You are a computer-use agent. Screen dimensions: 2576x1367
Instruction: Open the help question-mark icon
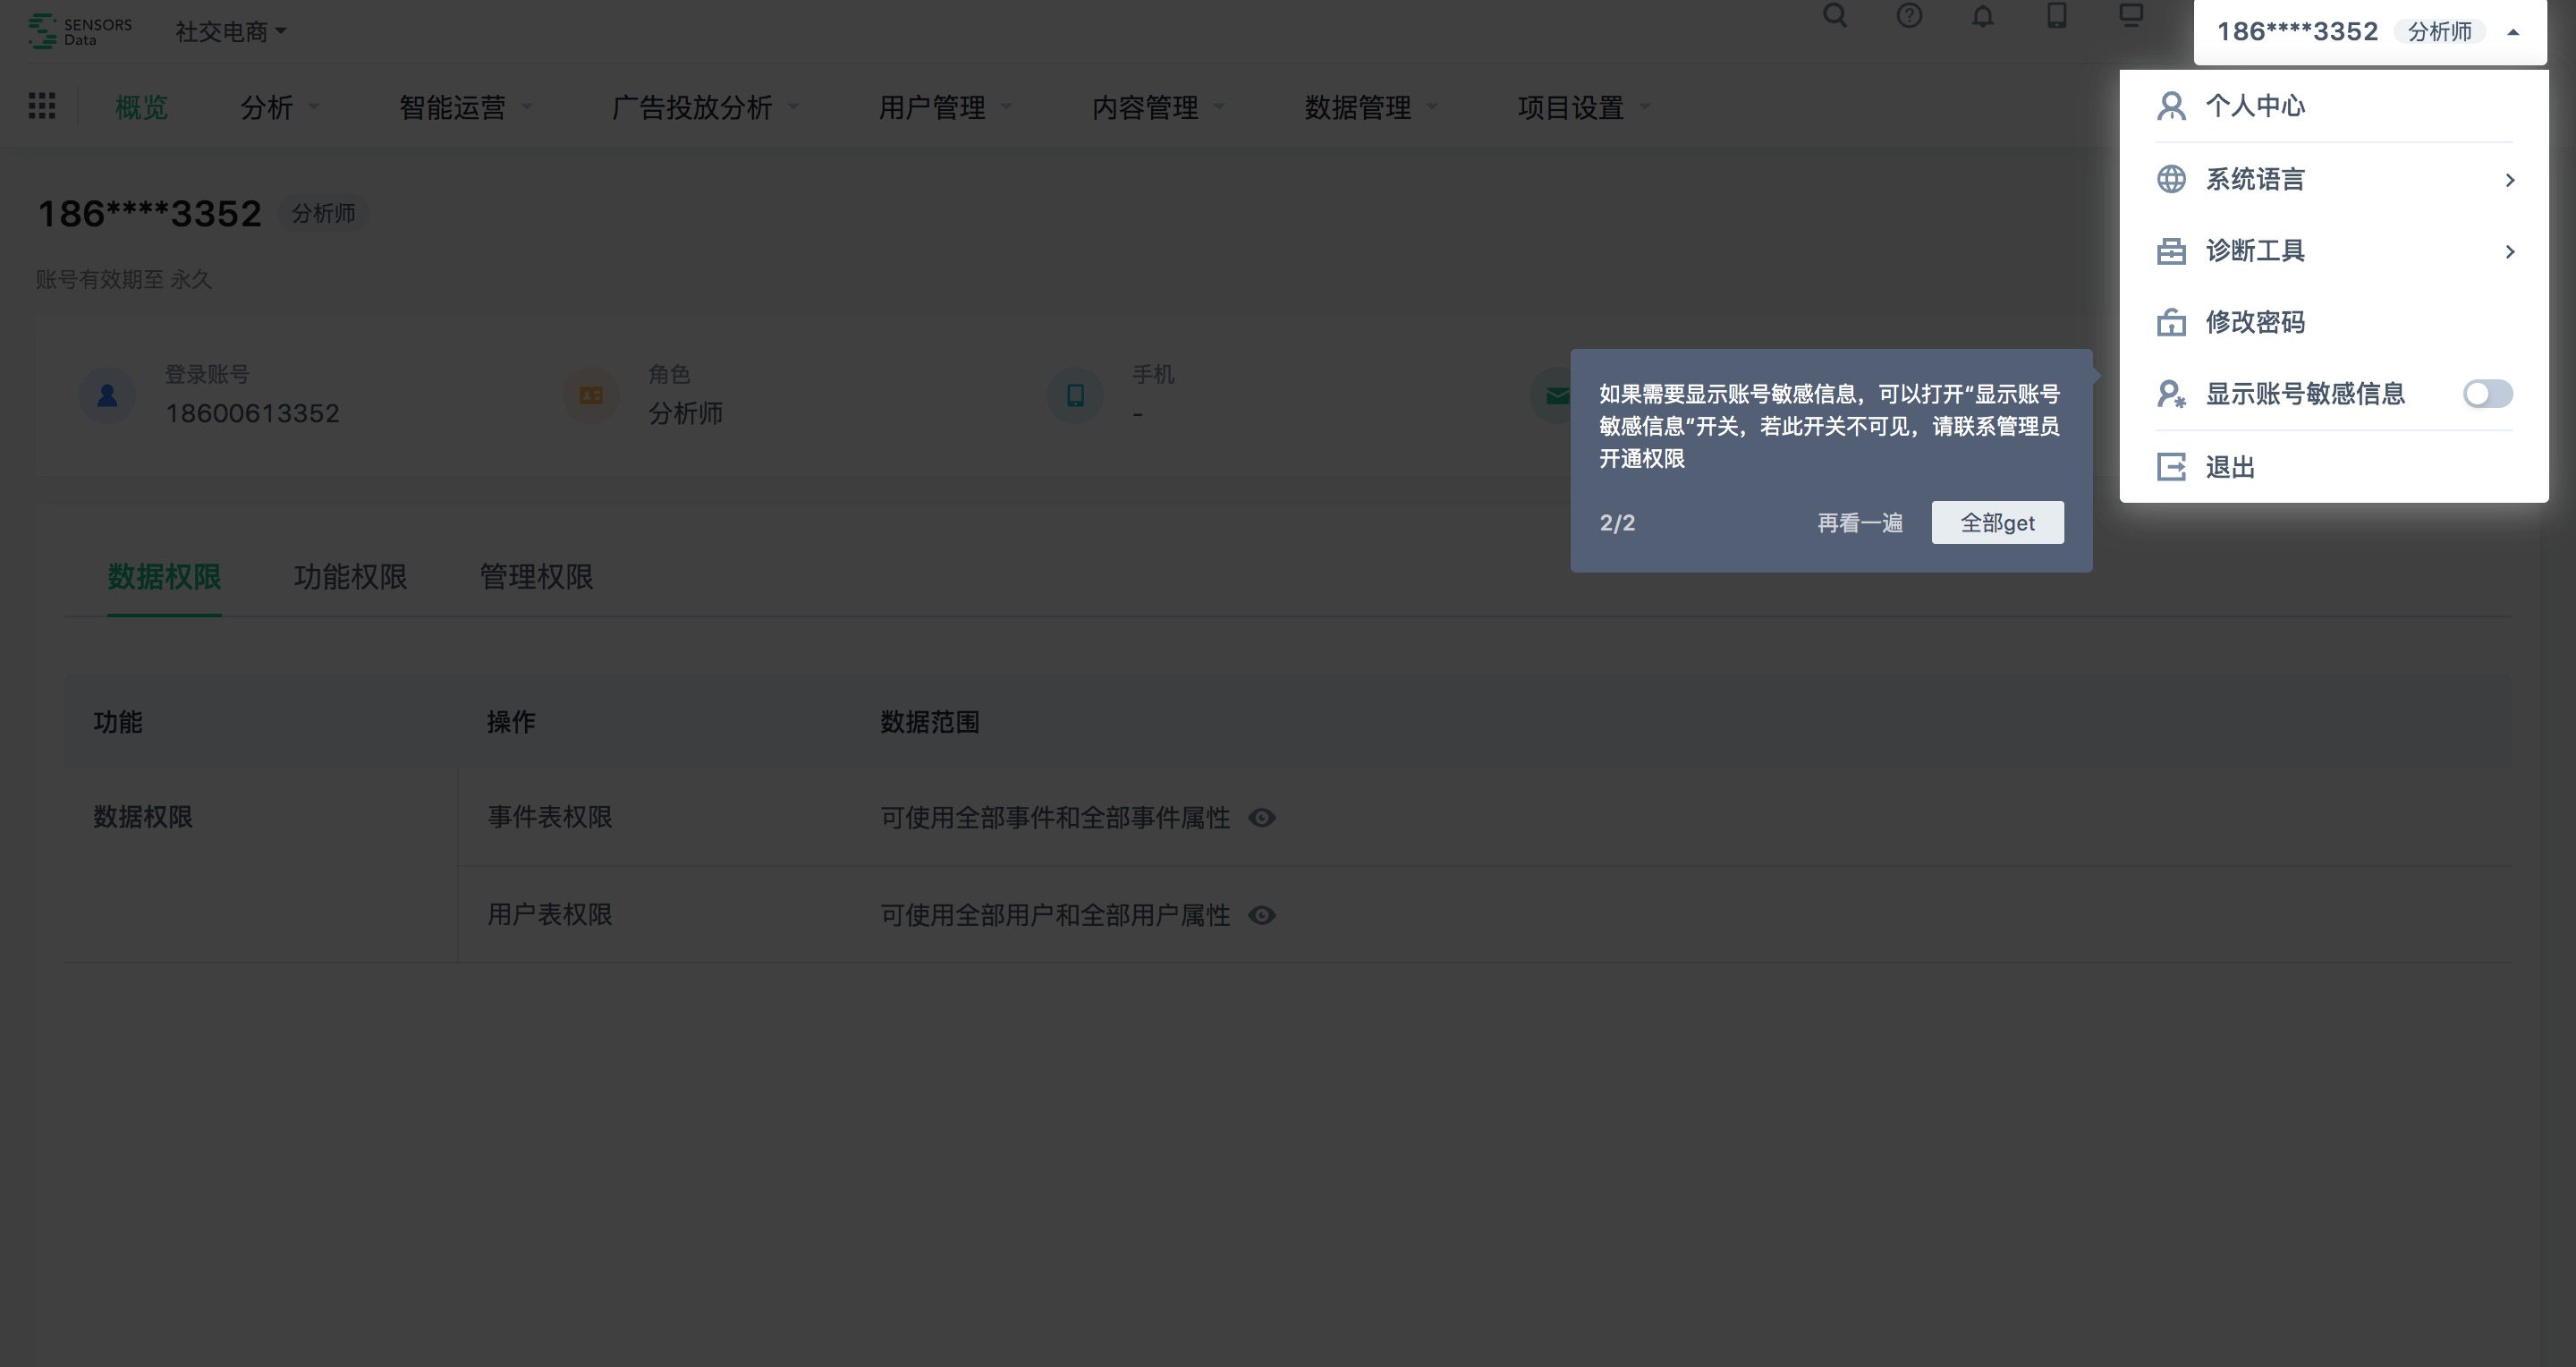pyautogui.click(x=1909, y=15)
